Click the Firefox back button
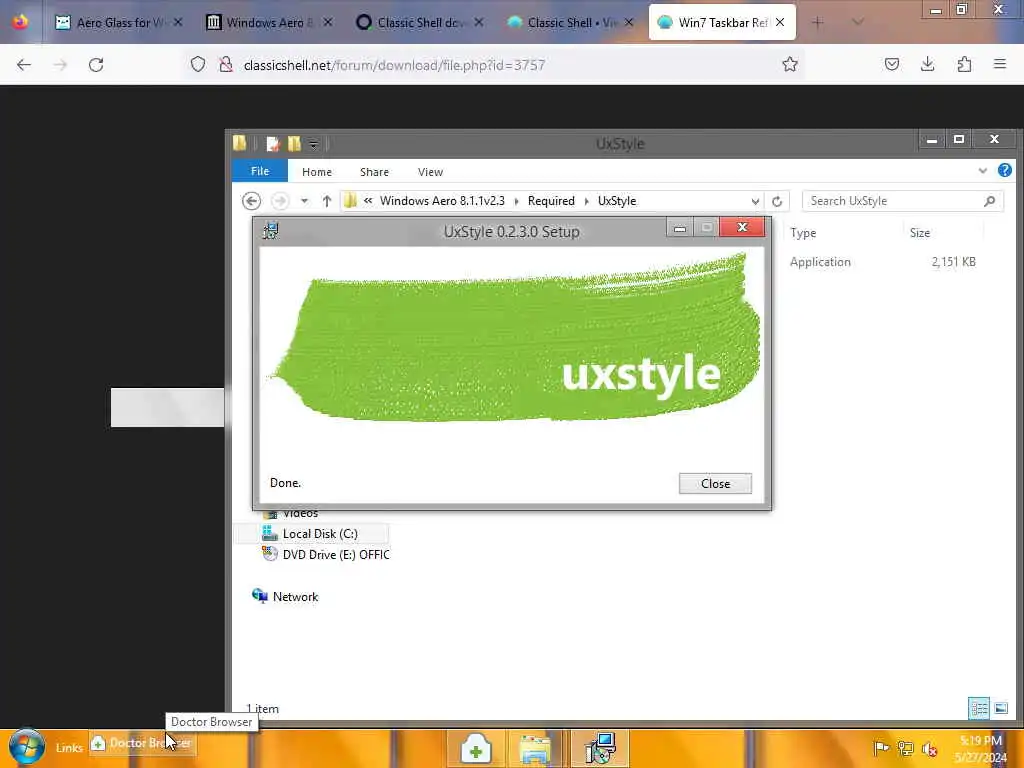The width and height of the screenshot is (1024, 768). coord(24,64)
